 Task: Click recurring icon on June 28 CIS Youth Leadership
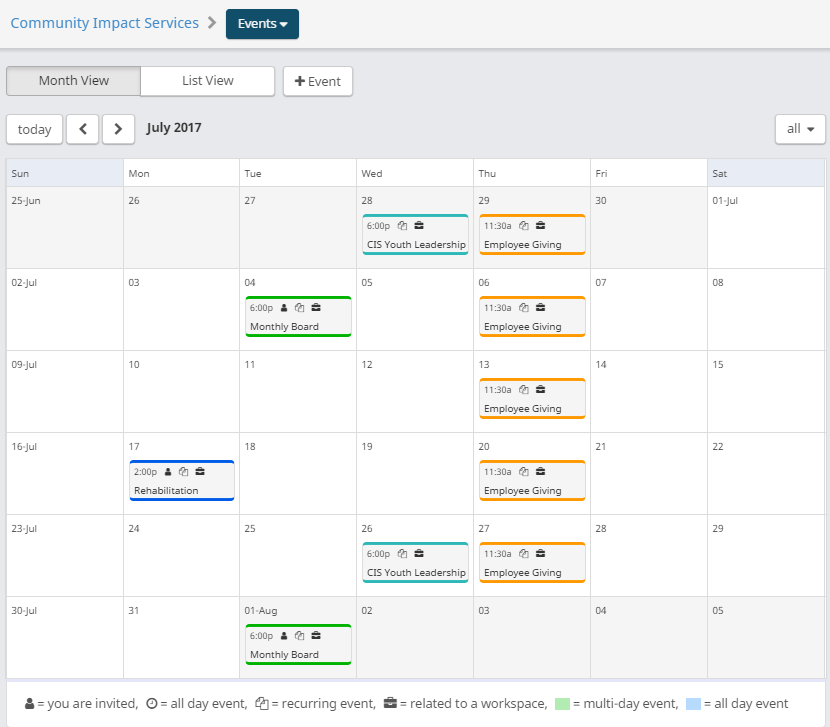402,226
